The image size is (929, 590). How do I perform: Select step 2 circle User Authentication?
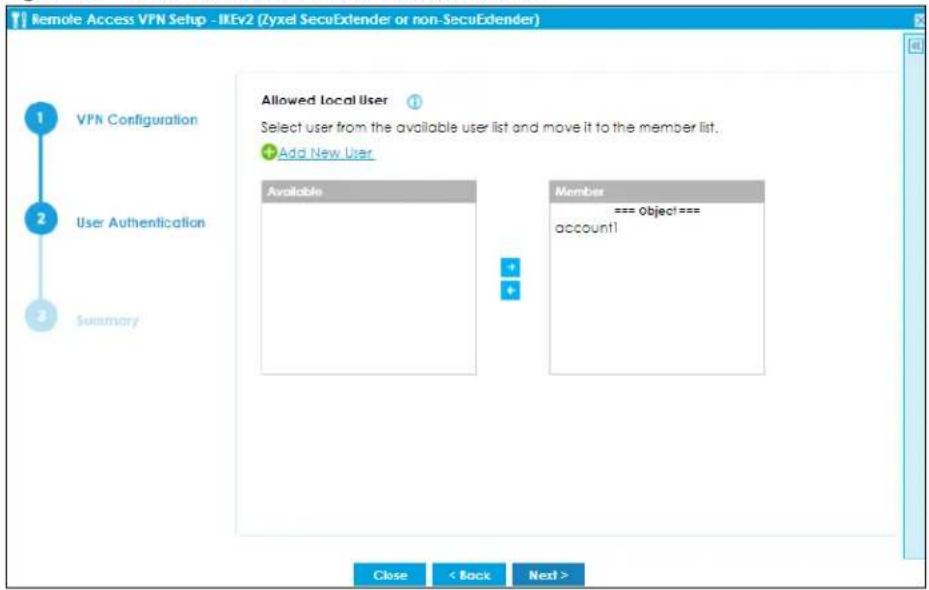(x=41, y=219)
